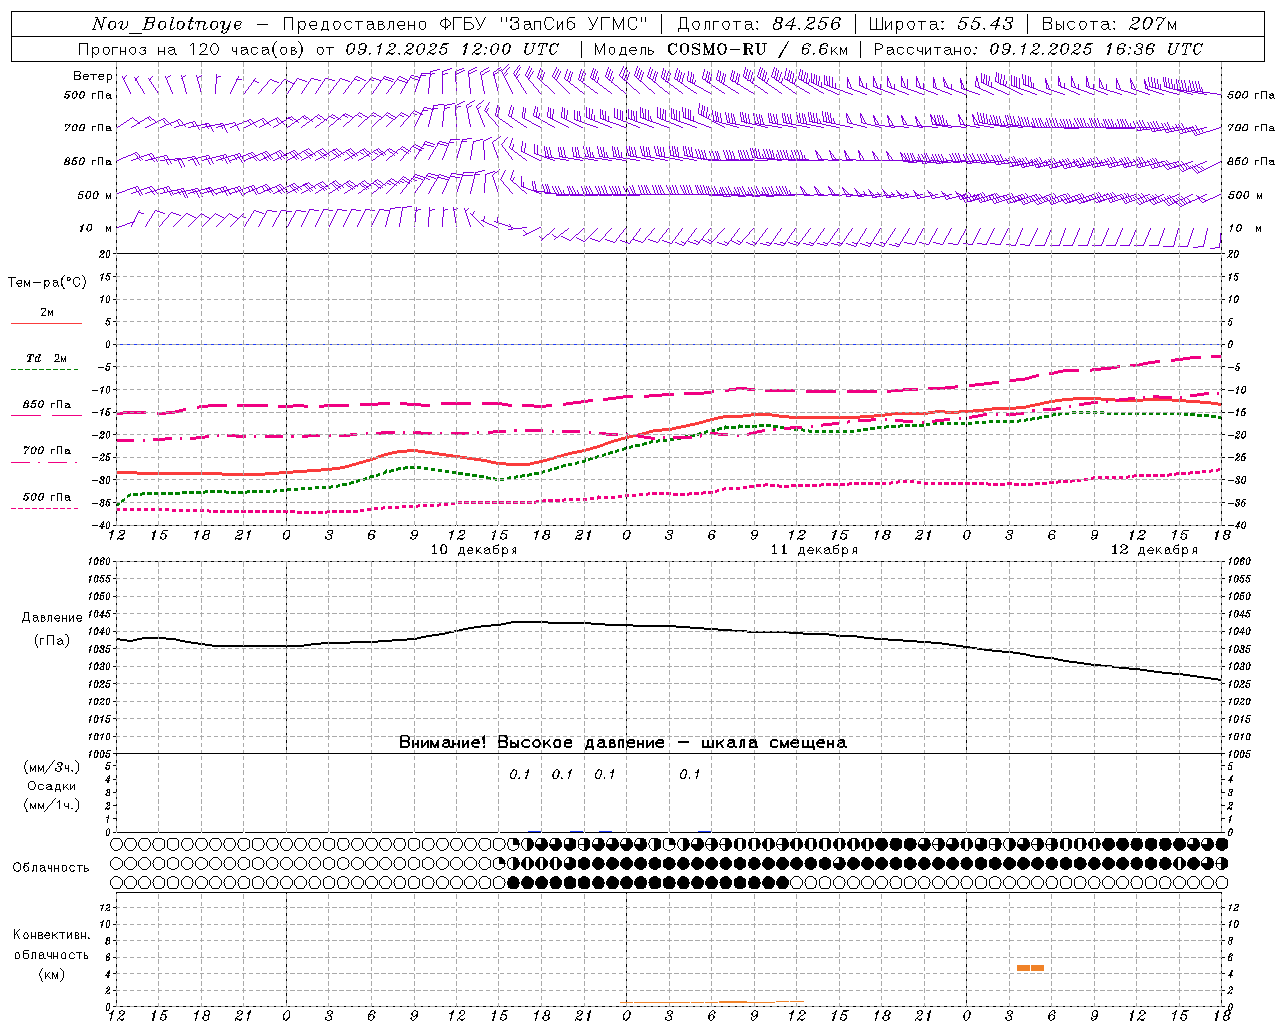This screenshot has height=1024, width=1280.
Task: Click the orange convective cloud bar on 12 December
Action: click(x=1030, y=968)
